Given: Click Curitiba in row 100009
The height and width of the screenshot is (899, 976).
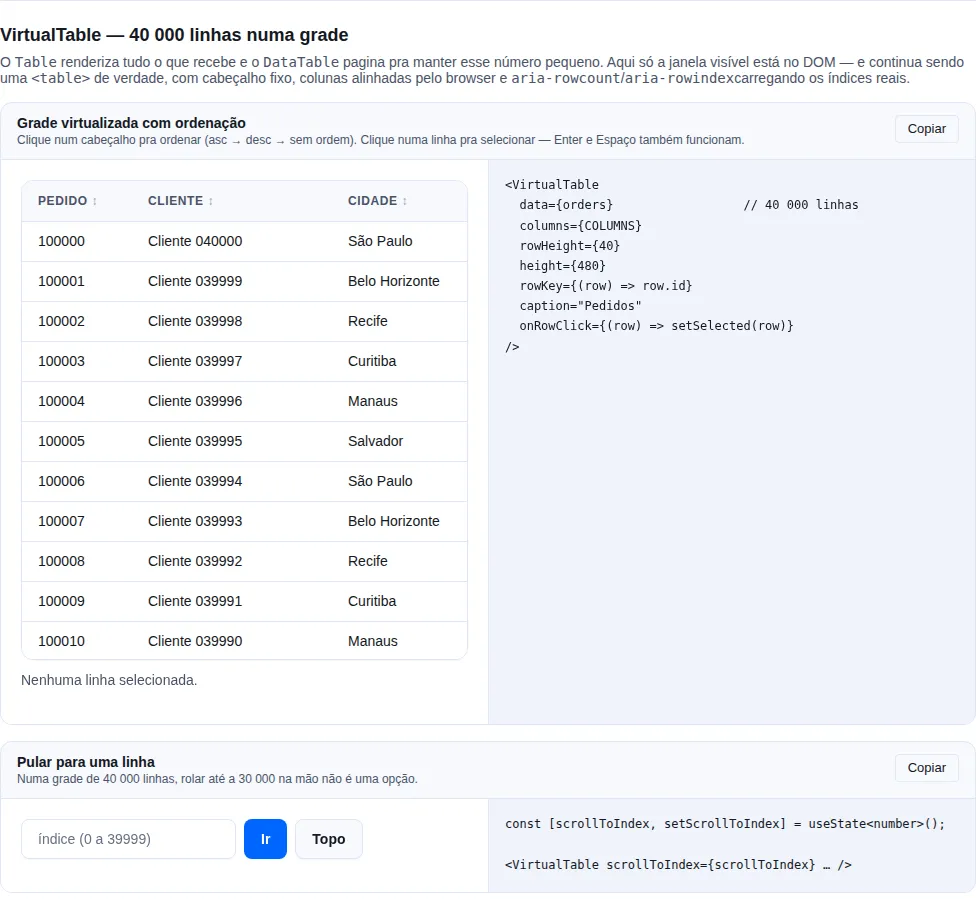Looking at the screenshot, I should click(372, 601).
